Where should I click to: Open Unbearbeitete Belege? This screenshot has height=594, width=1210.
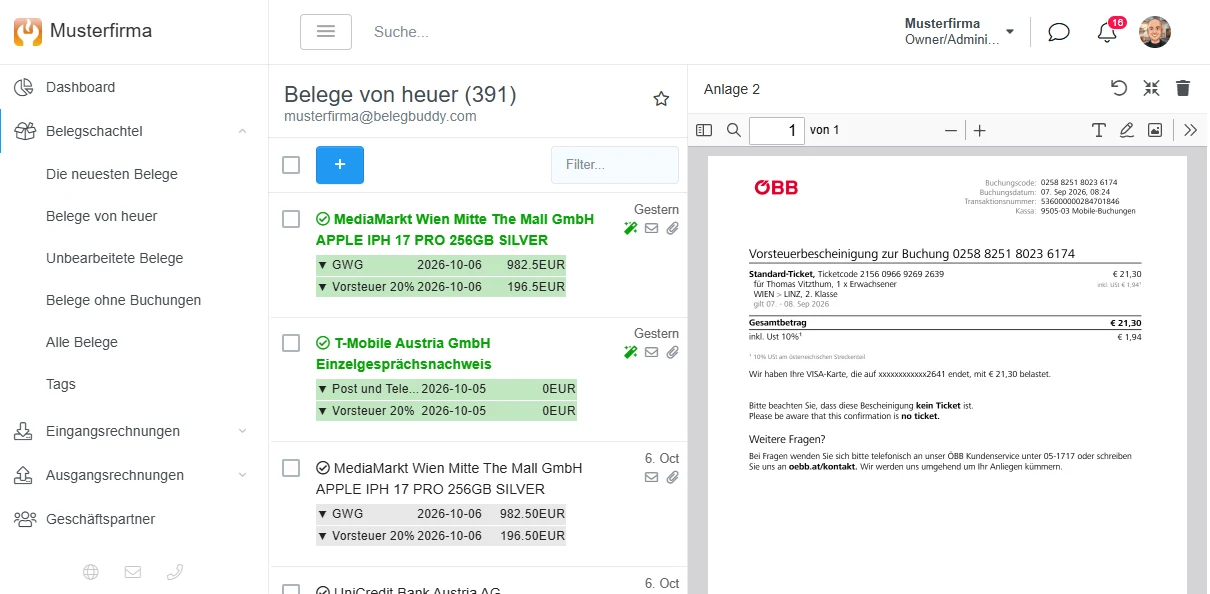tap(115, 258)
